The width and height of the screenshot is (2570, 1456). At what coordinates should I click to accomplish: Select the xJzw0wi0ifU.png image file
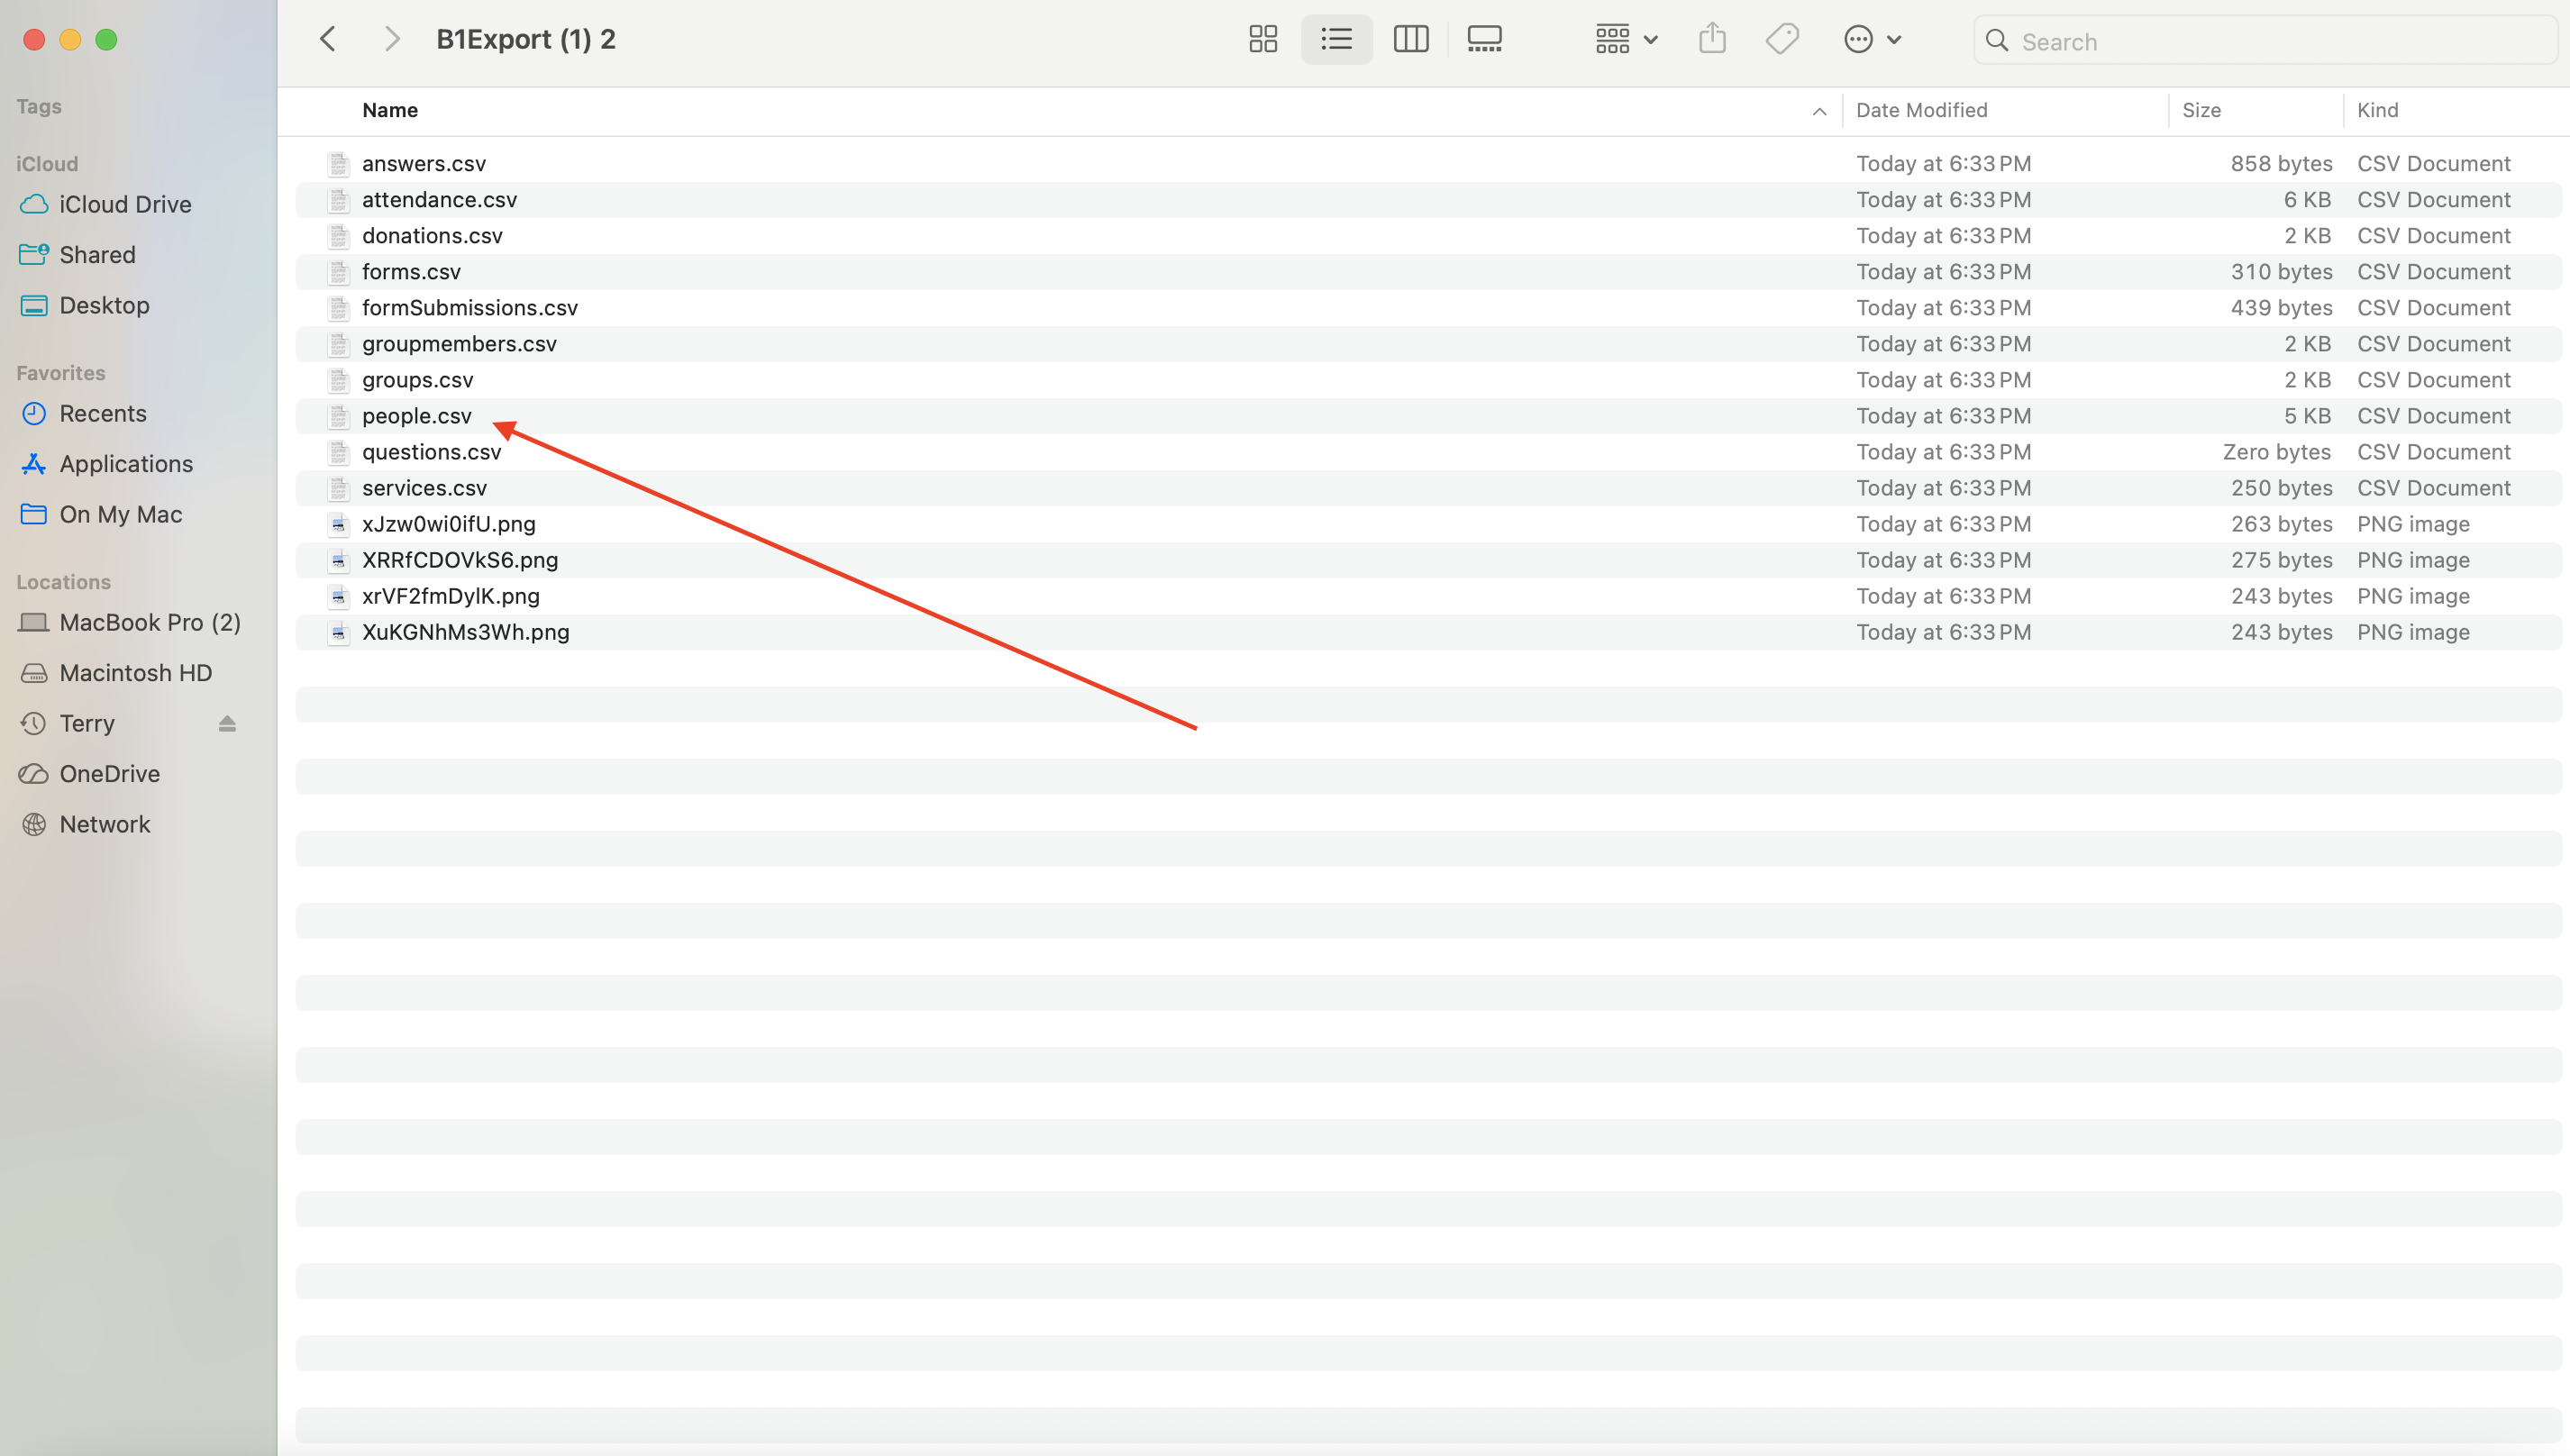point(448,524)
